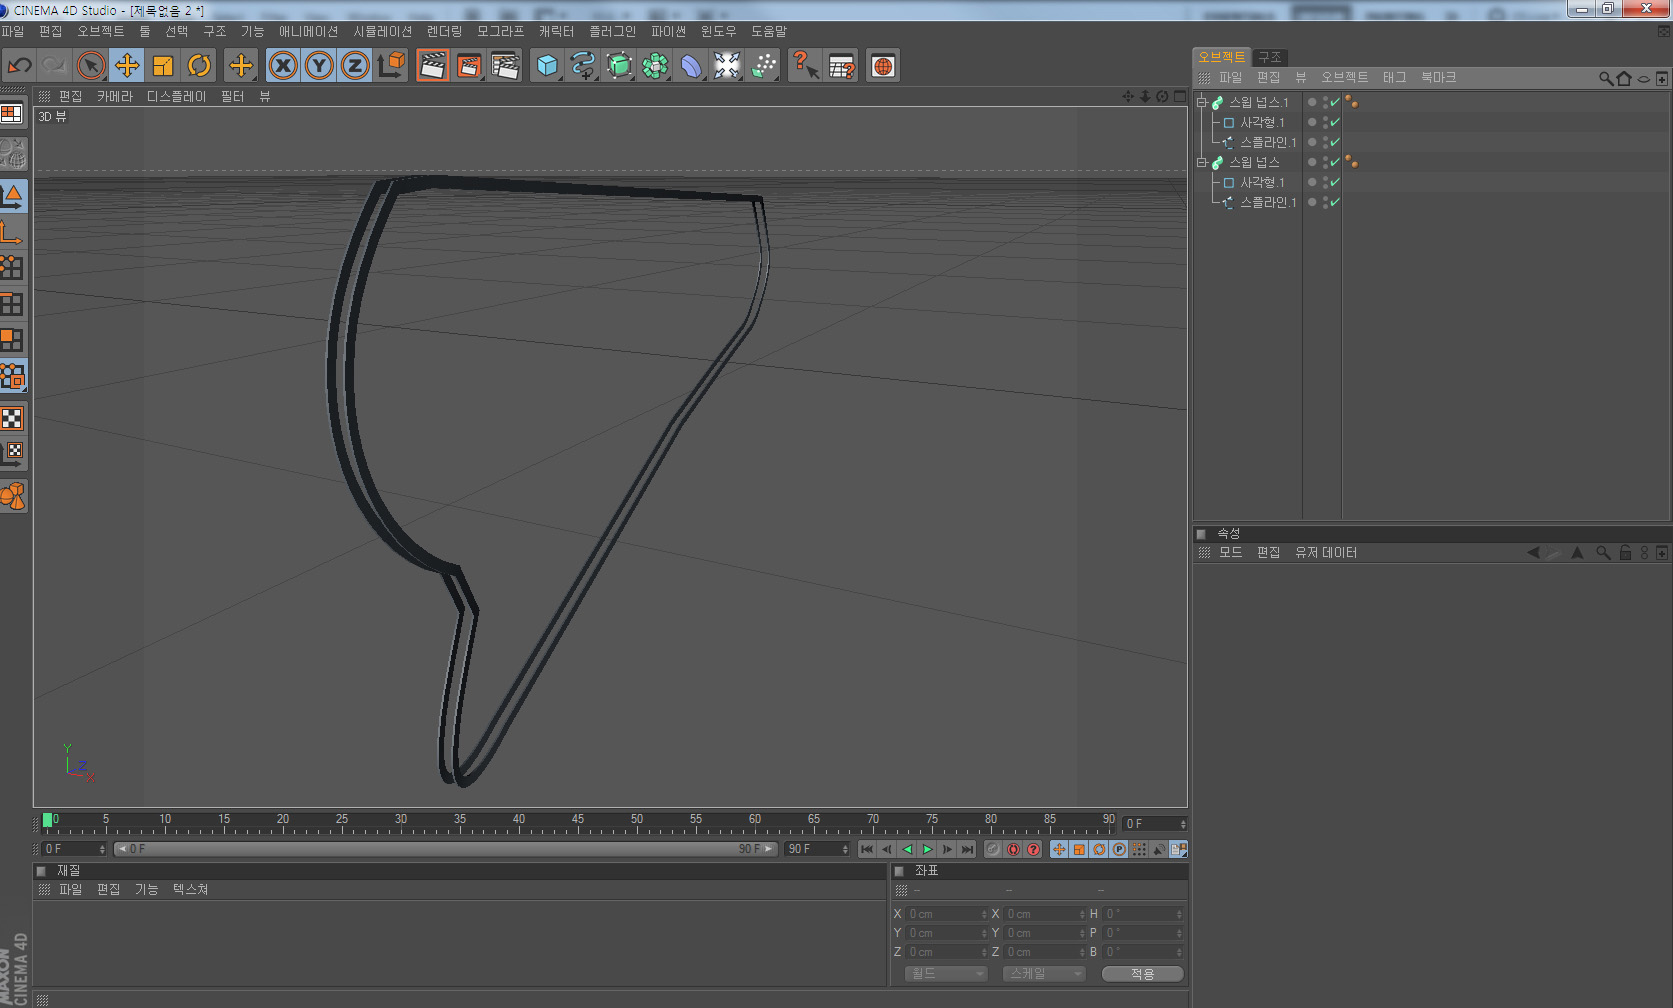The height and width of the screenshot is (1008, 1673).
Task: Open the render settings icon
Action: [505, 66]
